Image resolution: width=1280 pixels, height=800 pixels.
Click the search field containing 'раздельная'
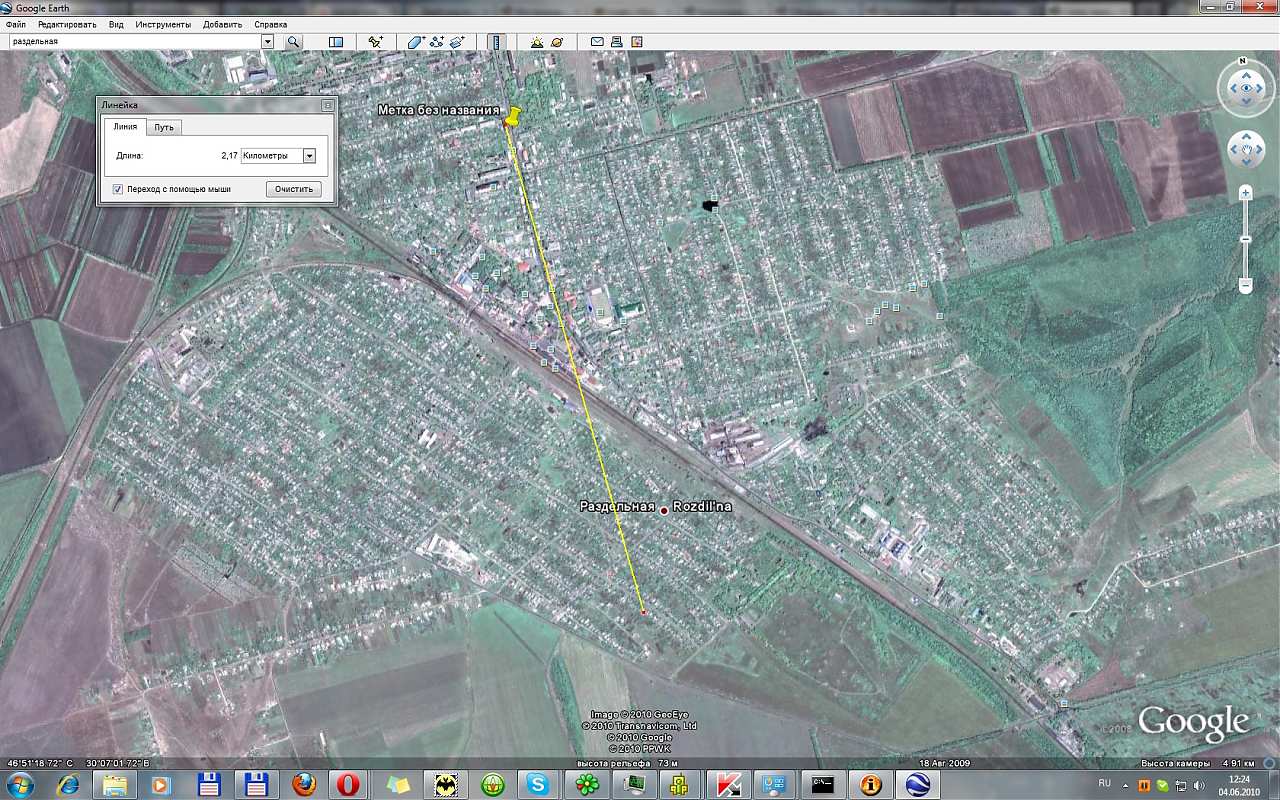click(x=134, y=42)
